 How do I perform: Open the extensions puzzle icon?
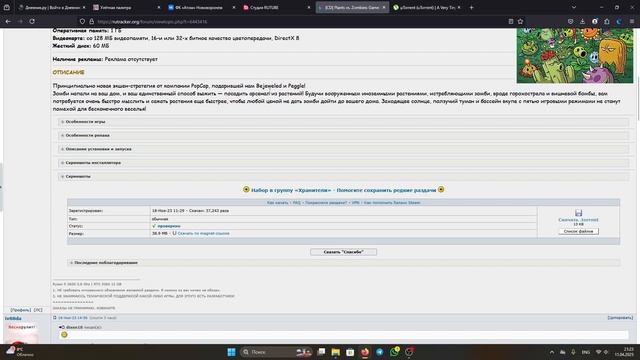(x=607, y=21)
